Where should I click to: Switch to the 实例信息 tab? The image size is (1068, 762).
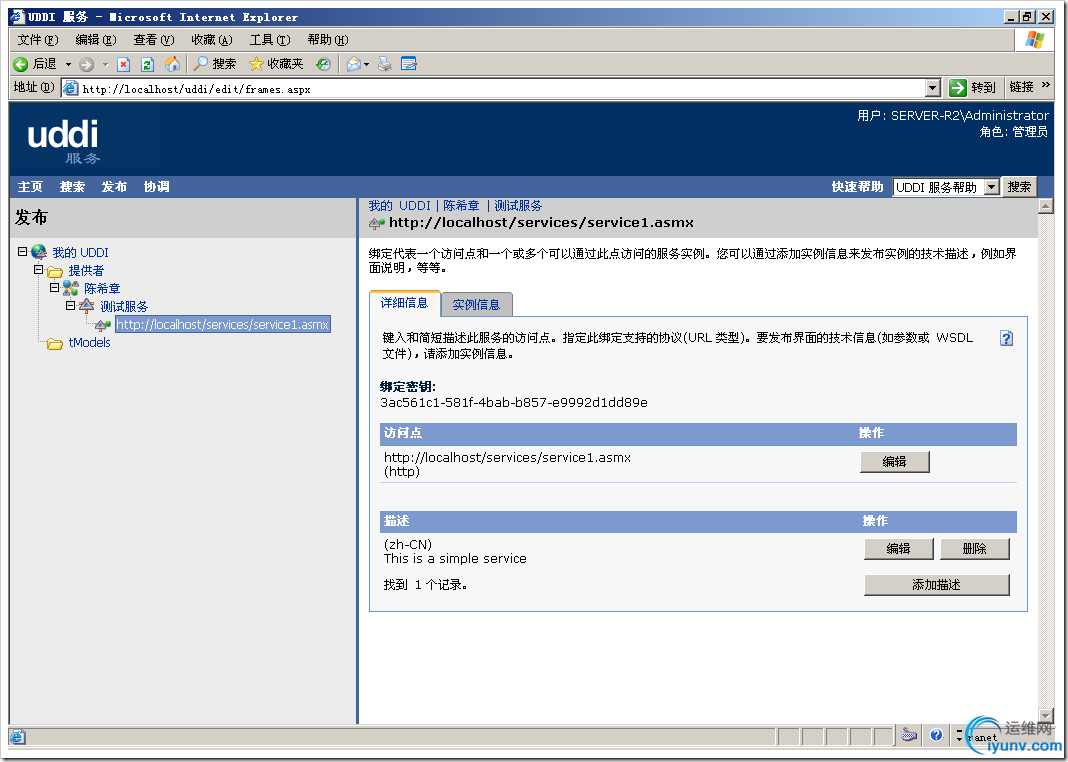click(476, 304)
